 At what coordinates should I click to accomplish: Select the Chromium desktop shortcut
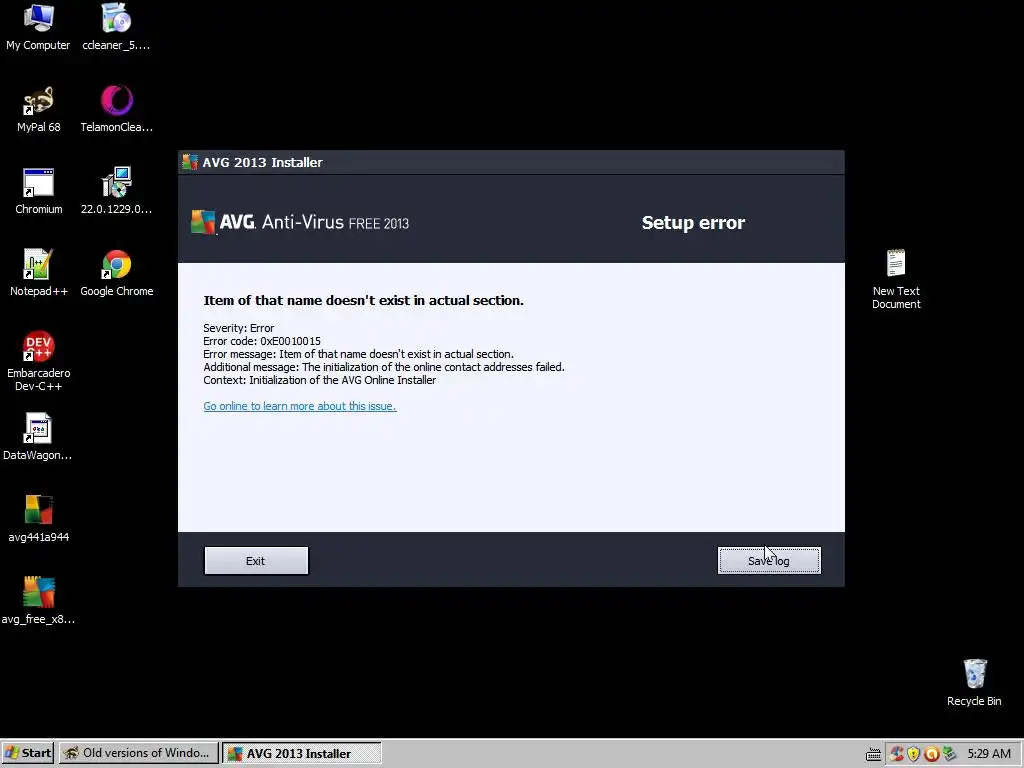coord(39,191)
